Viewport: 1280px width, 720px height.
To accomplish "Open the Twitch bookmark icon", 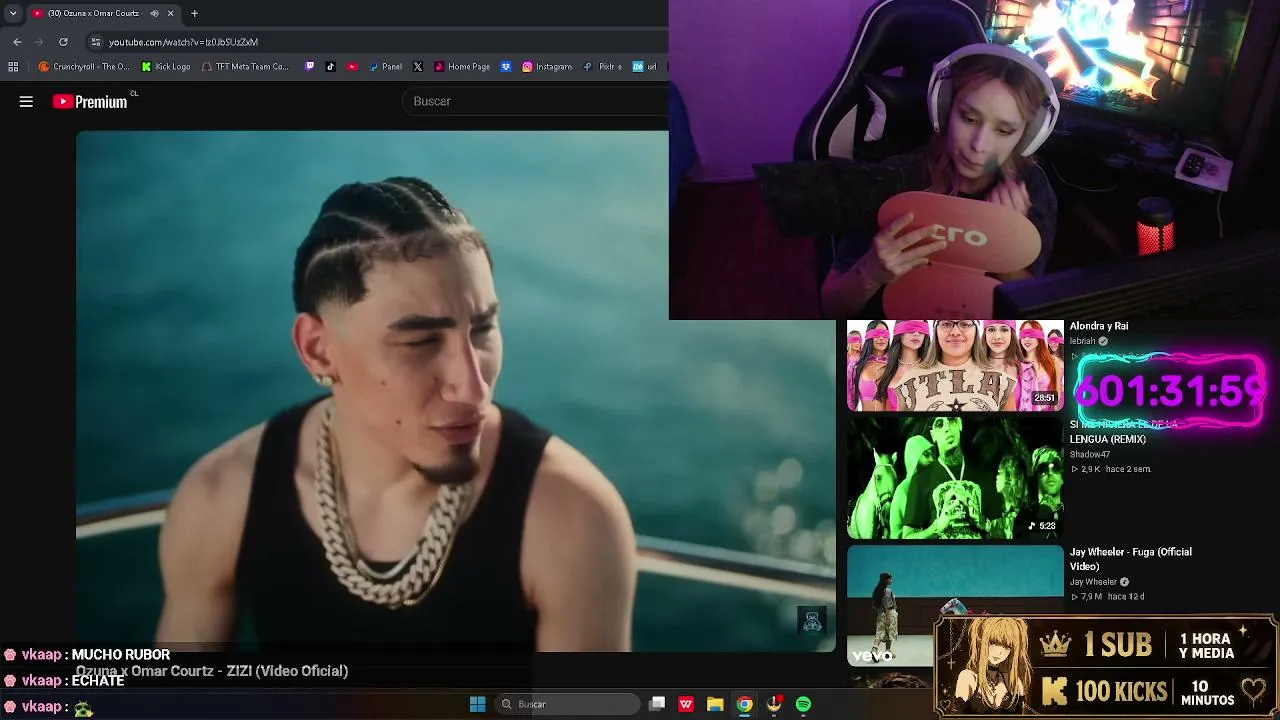I will pos(310,67).
